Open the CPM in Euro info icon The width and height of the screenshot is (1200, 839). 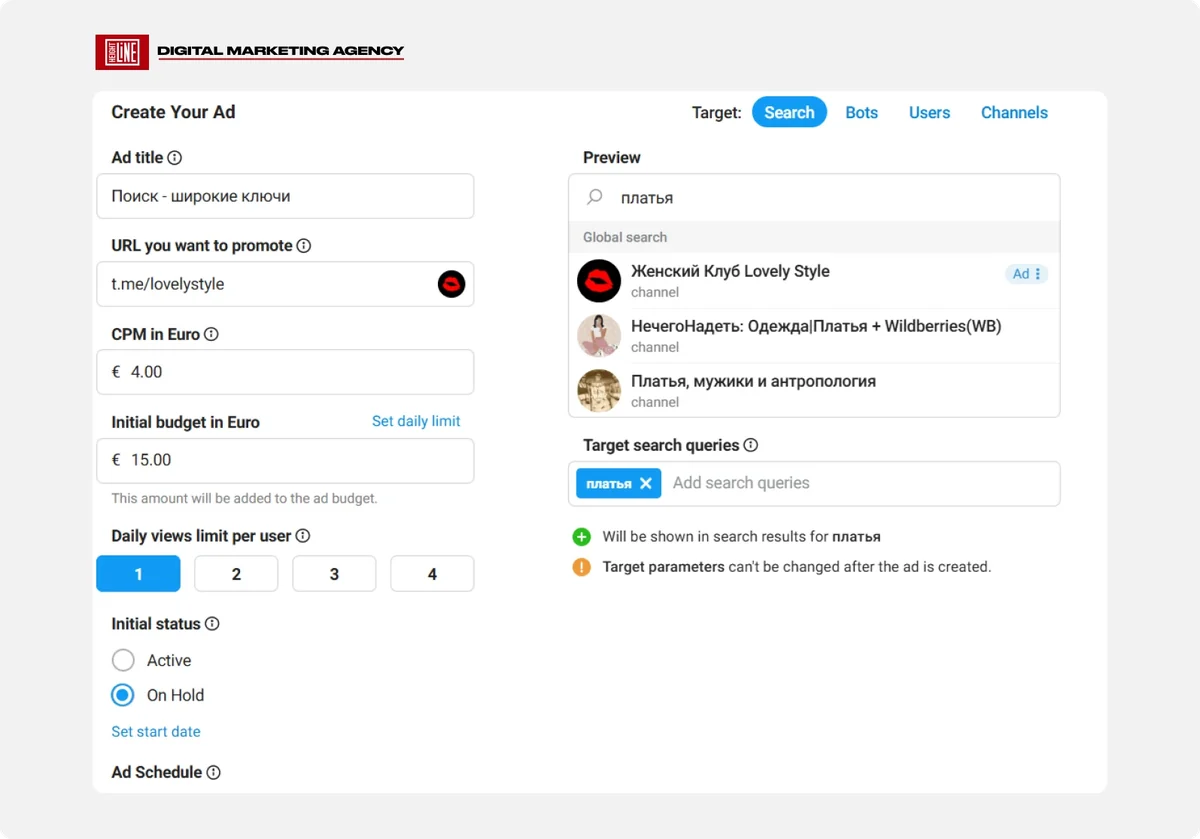coord(211,335)
